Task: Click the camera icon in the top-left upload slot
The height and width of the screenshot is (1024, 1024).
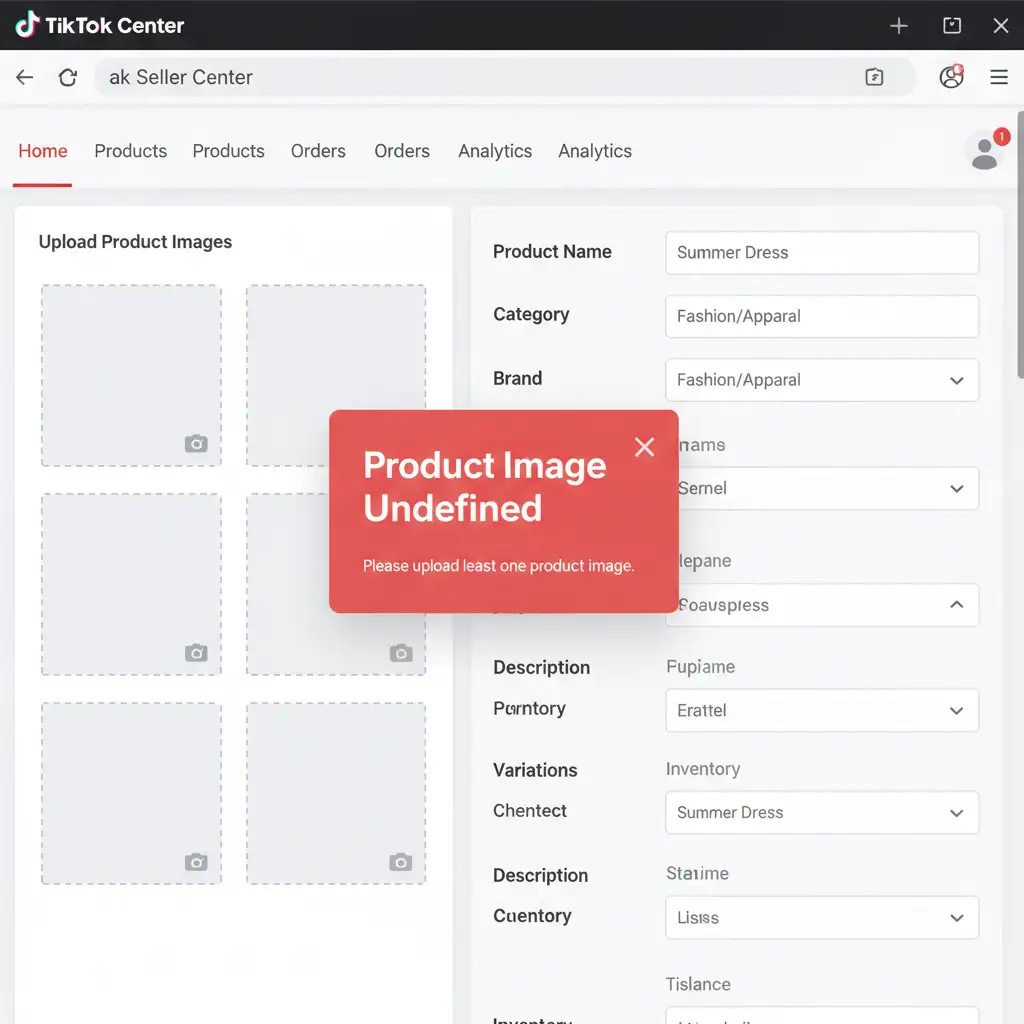Action: click(196, 444)
